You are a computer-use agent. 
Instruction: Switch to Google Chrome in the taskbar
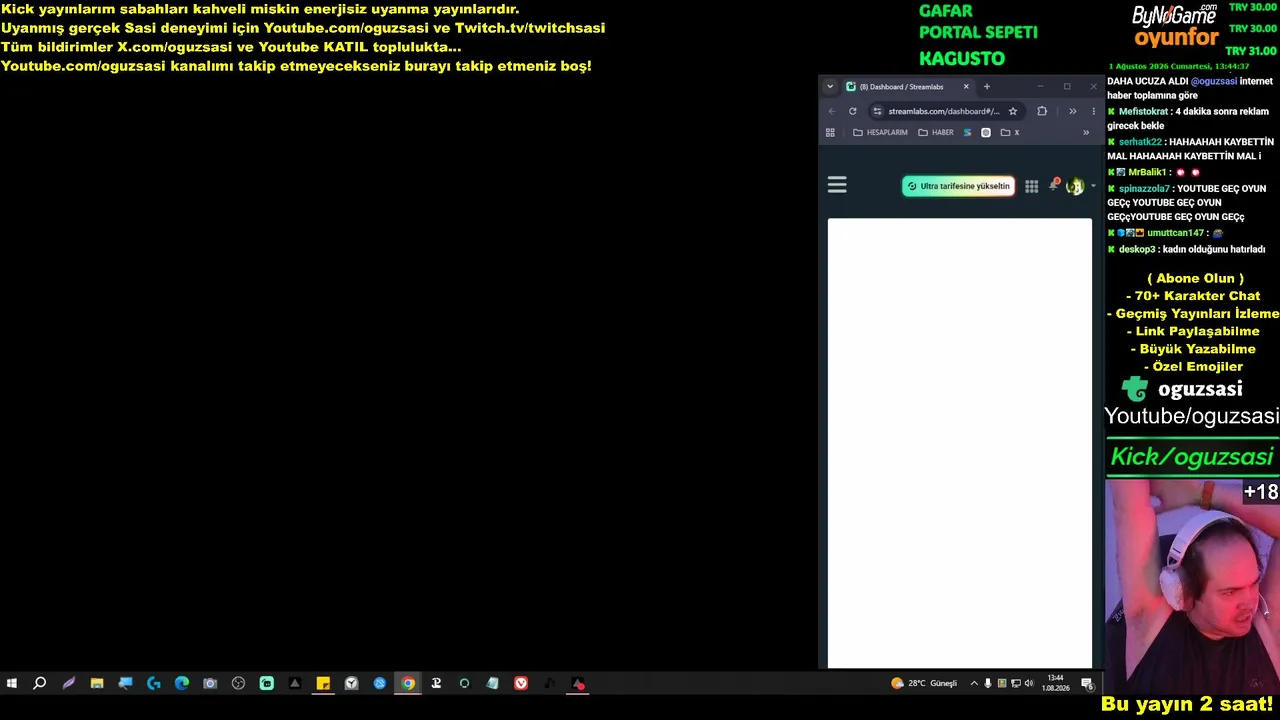coord(408,684)
